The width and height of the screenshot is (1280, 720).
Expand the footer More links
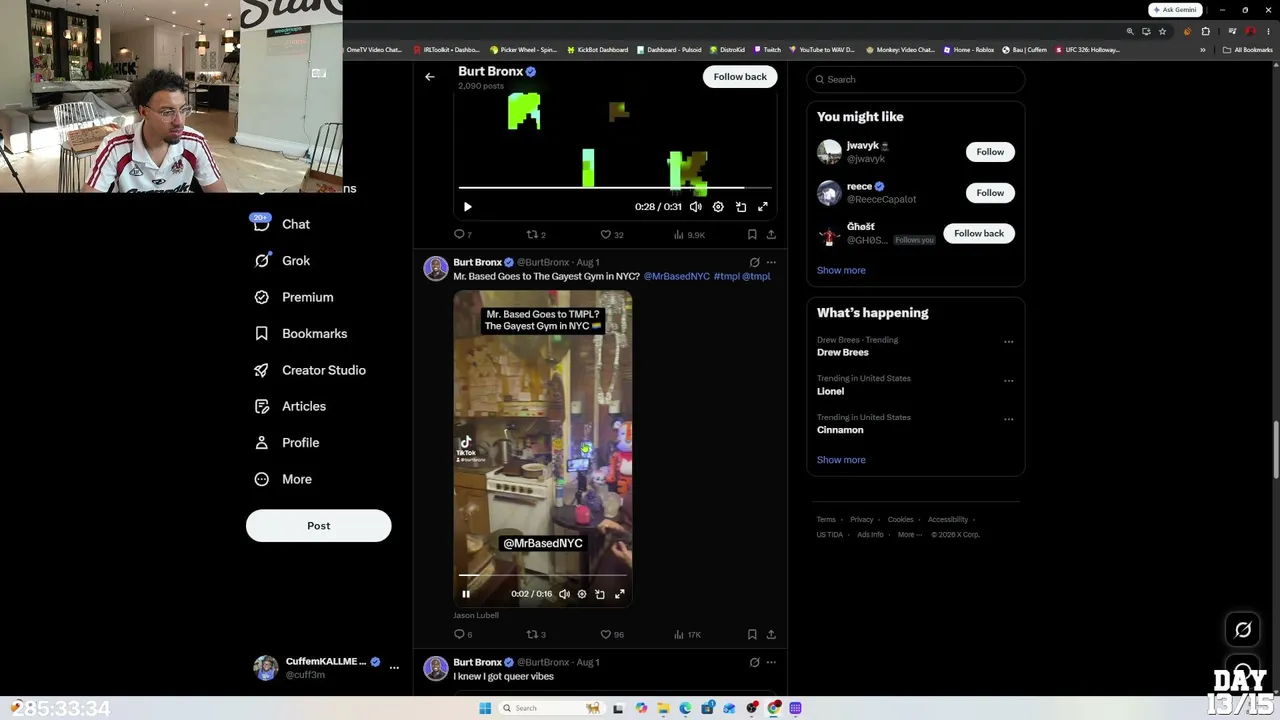[909, 535]
